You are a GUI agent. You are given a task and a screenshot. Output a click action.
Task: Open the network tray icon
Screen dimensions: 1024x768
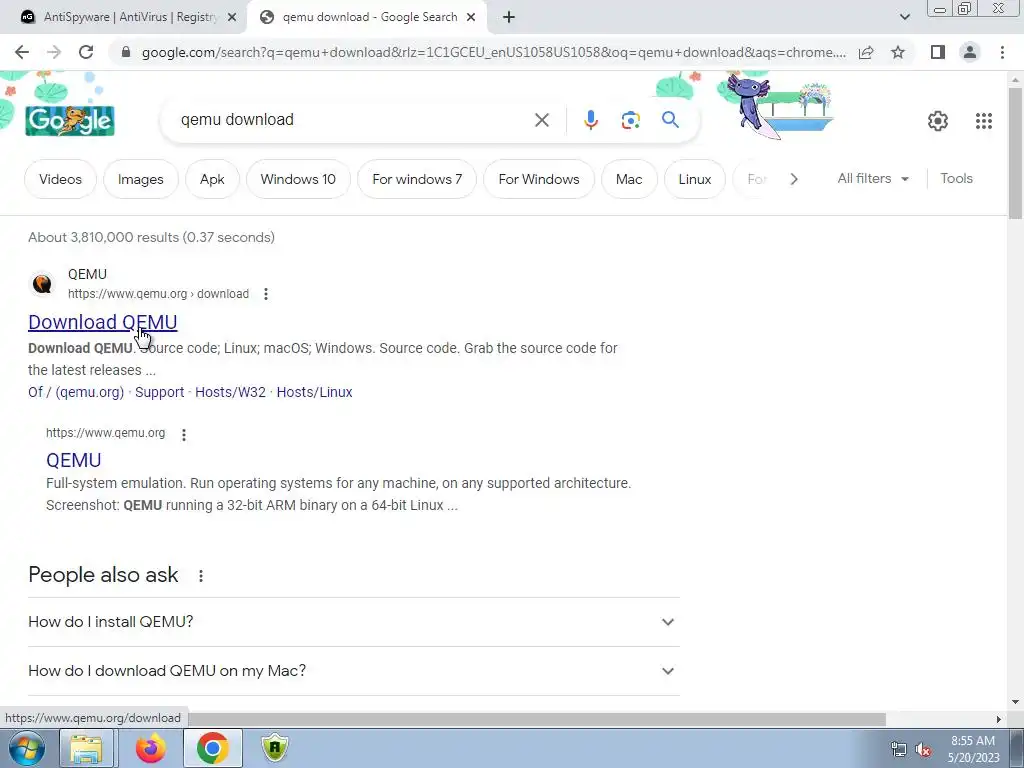click(899, 750)
